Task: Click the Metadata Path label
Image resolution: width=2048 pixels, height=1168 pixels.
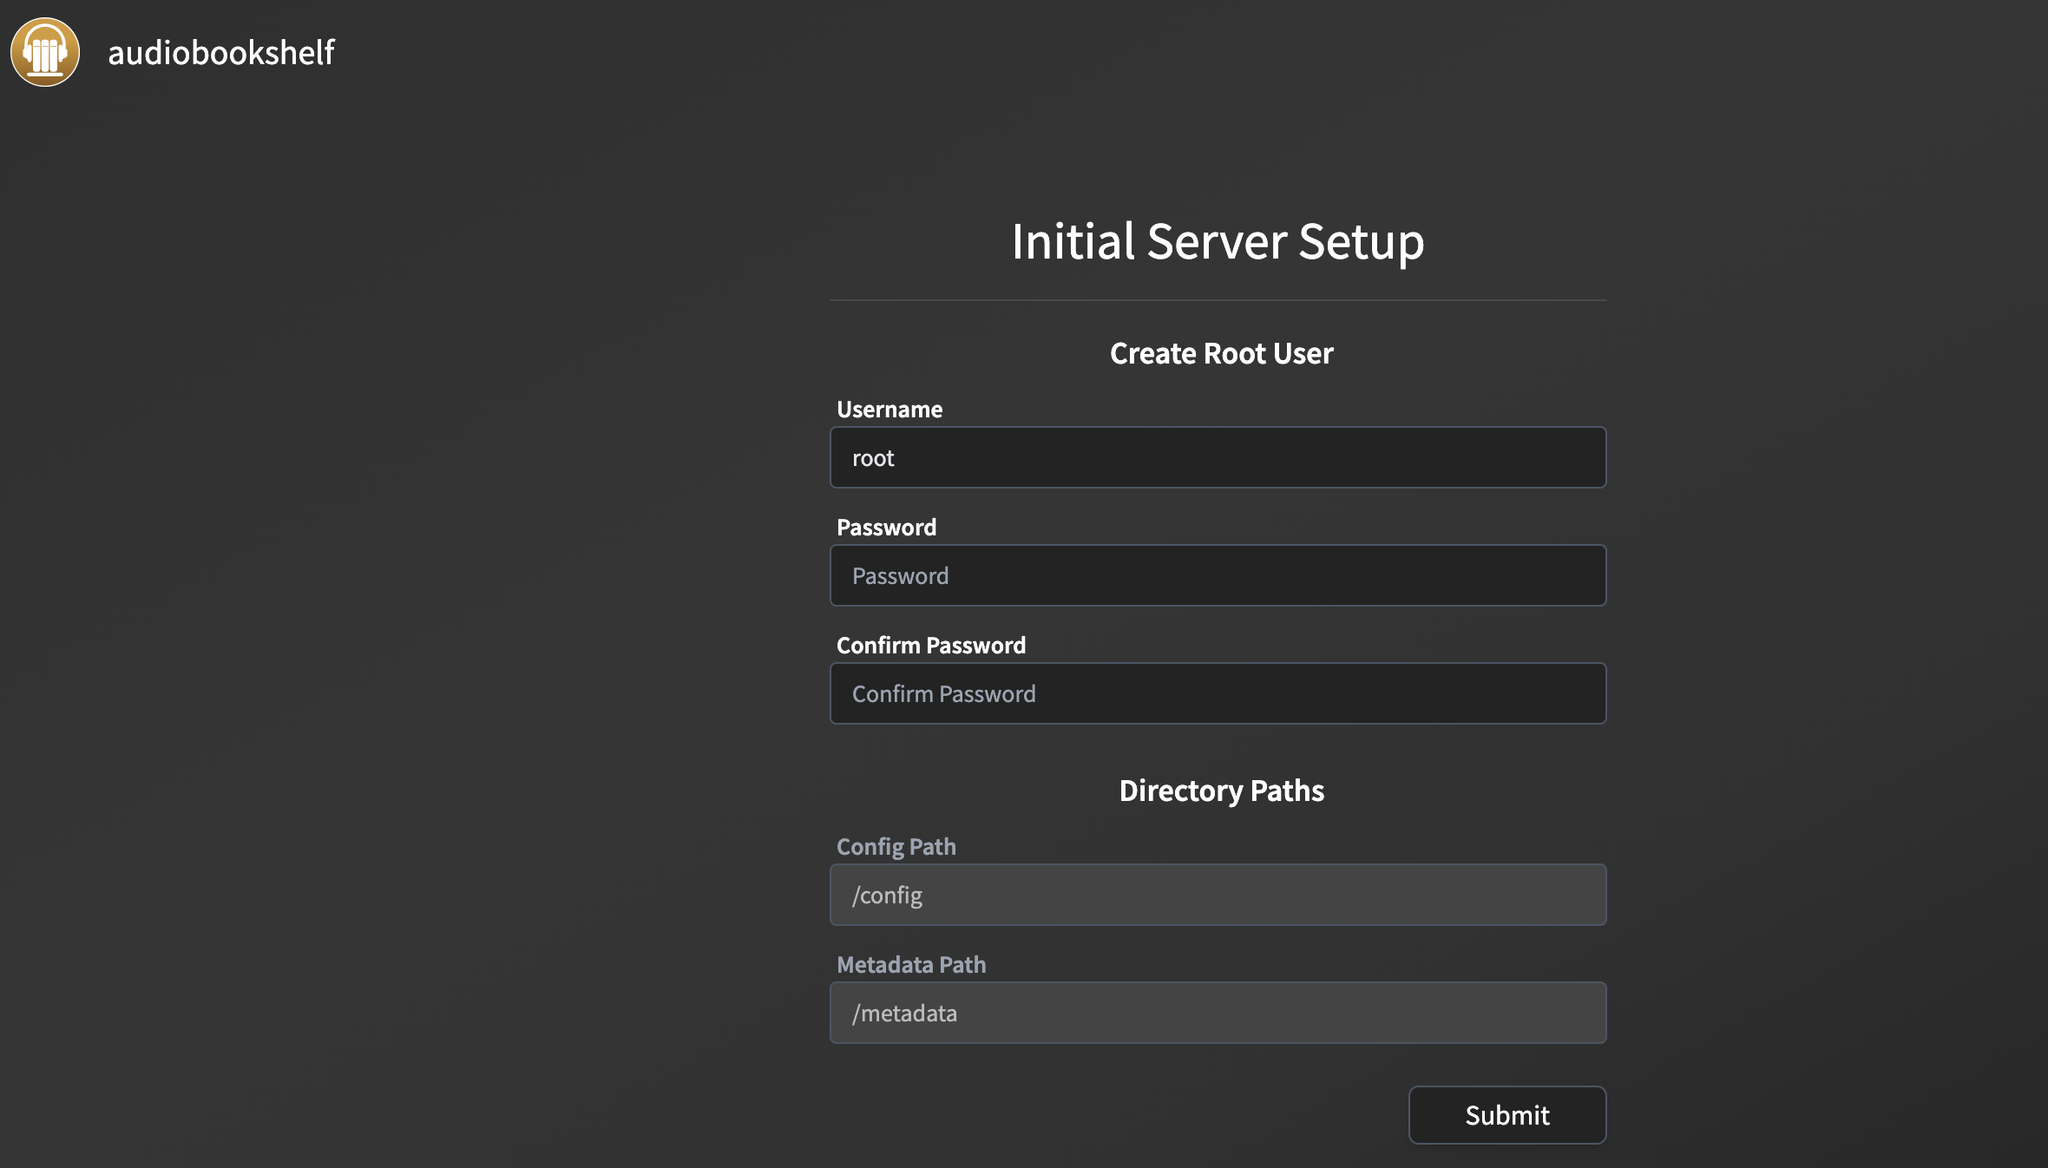Action: click(911, 965)
